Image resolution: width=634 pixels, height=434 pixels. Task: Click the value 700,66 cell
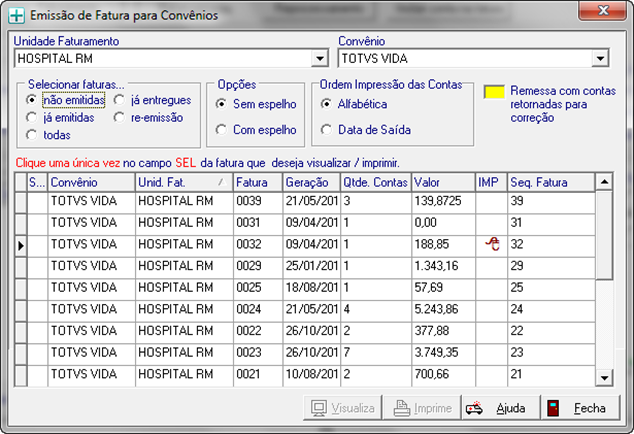click(443, 376)
